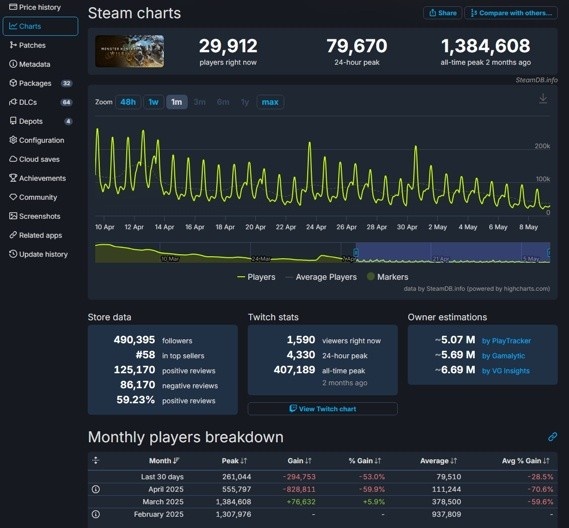Click the 79,670 24-hour peak value
This screenshot has height=528, width=569.
(x=357, y=46)
